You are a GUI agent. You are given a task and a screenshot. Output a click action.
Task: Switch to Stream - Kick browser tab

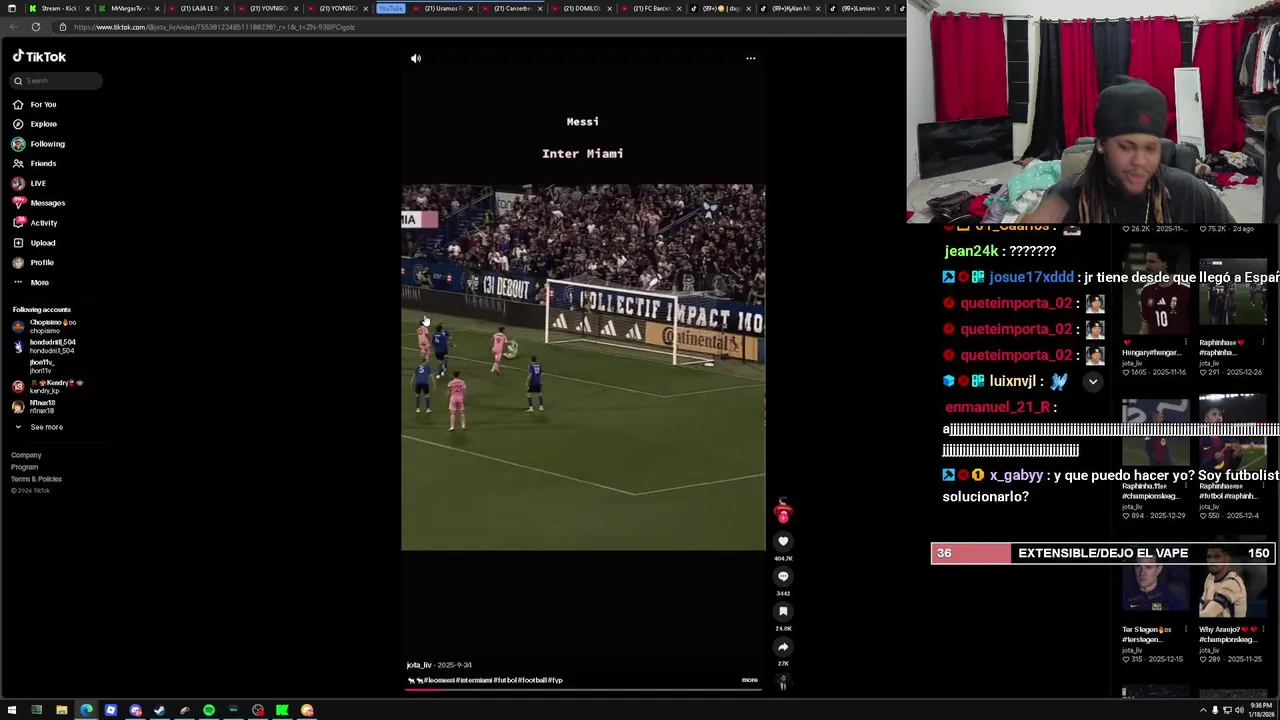click(60, 8)
